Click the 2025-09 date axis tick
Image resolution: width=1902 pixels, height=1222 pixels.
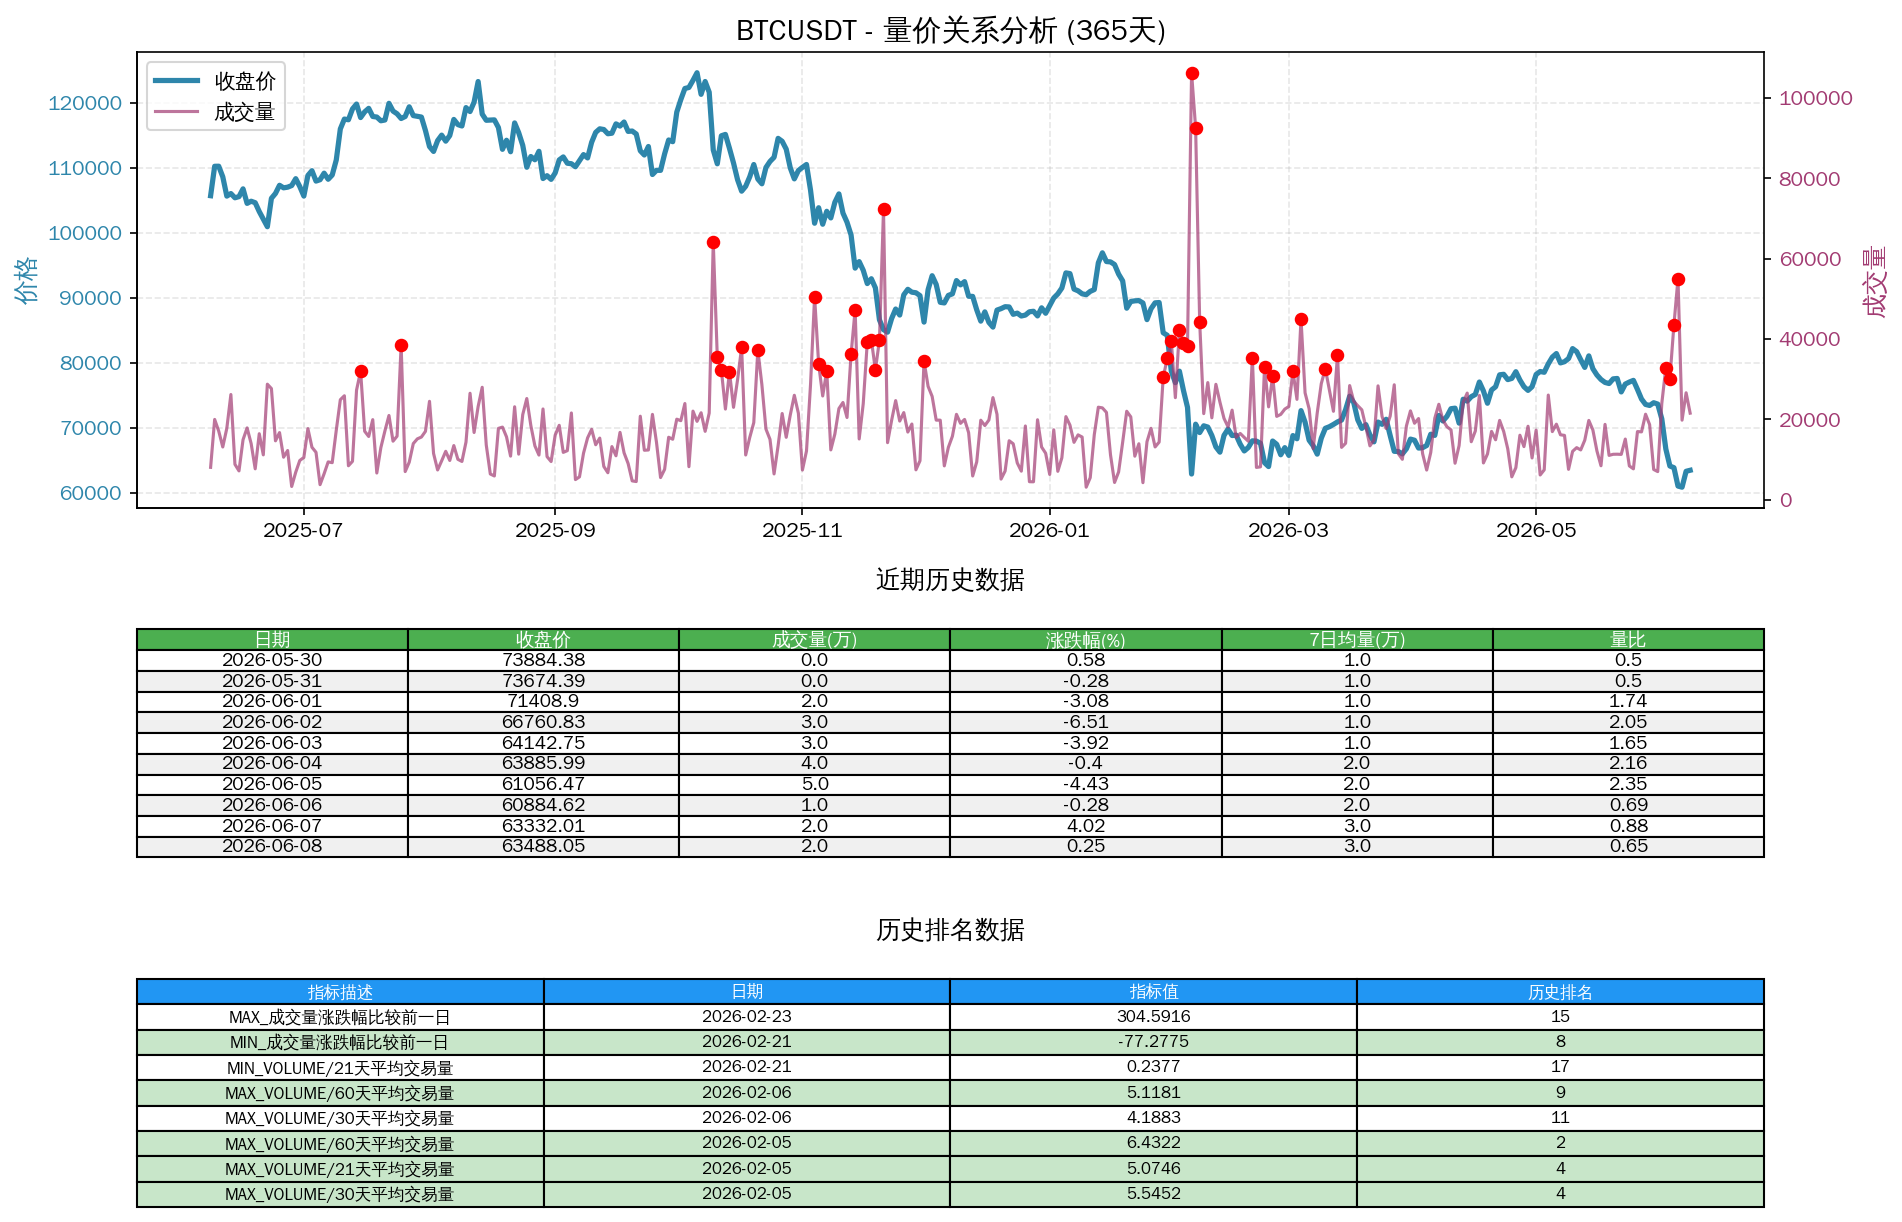[555, 530]
